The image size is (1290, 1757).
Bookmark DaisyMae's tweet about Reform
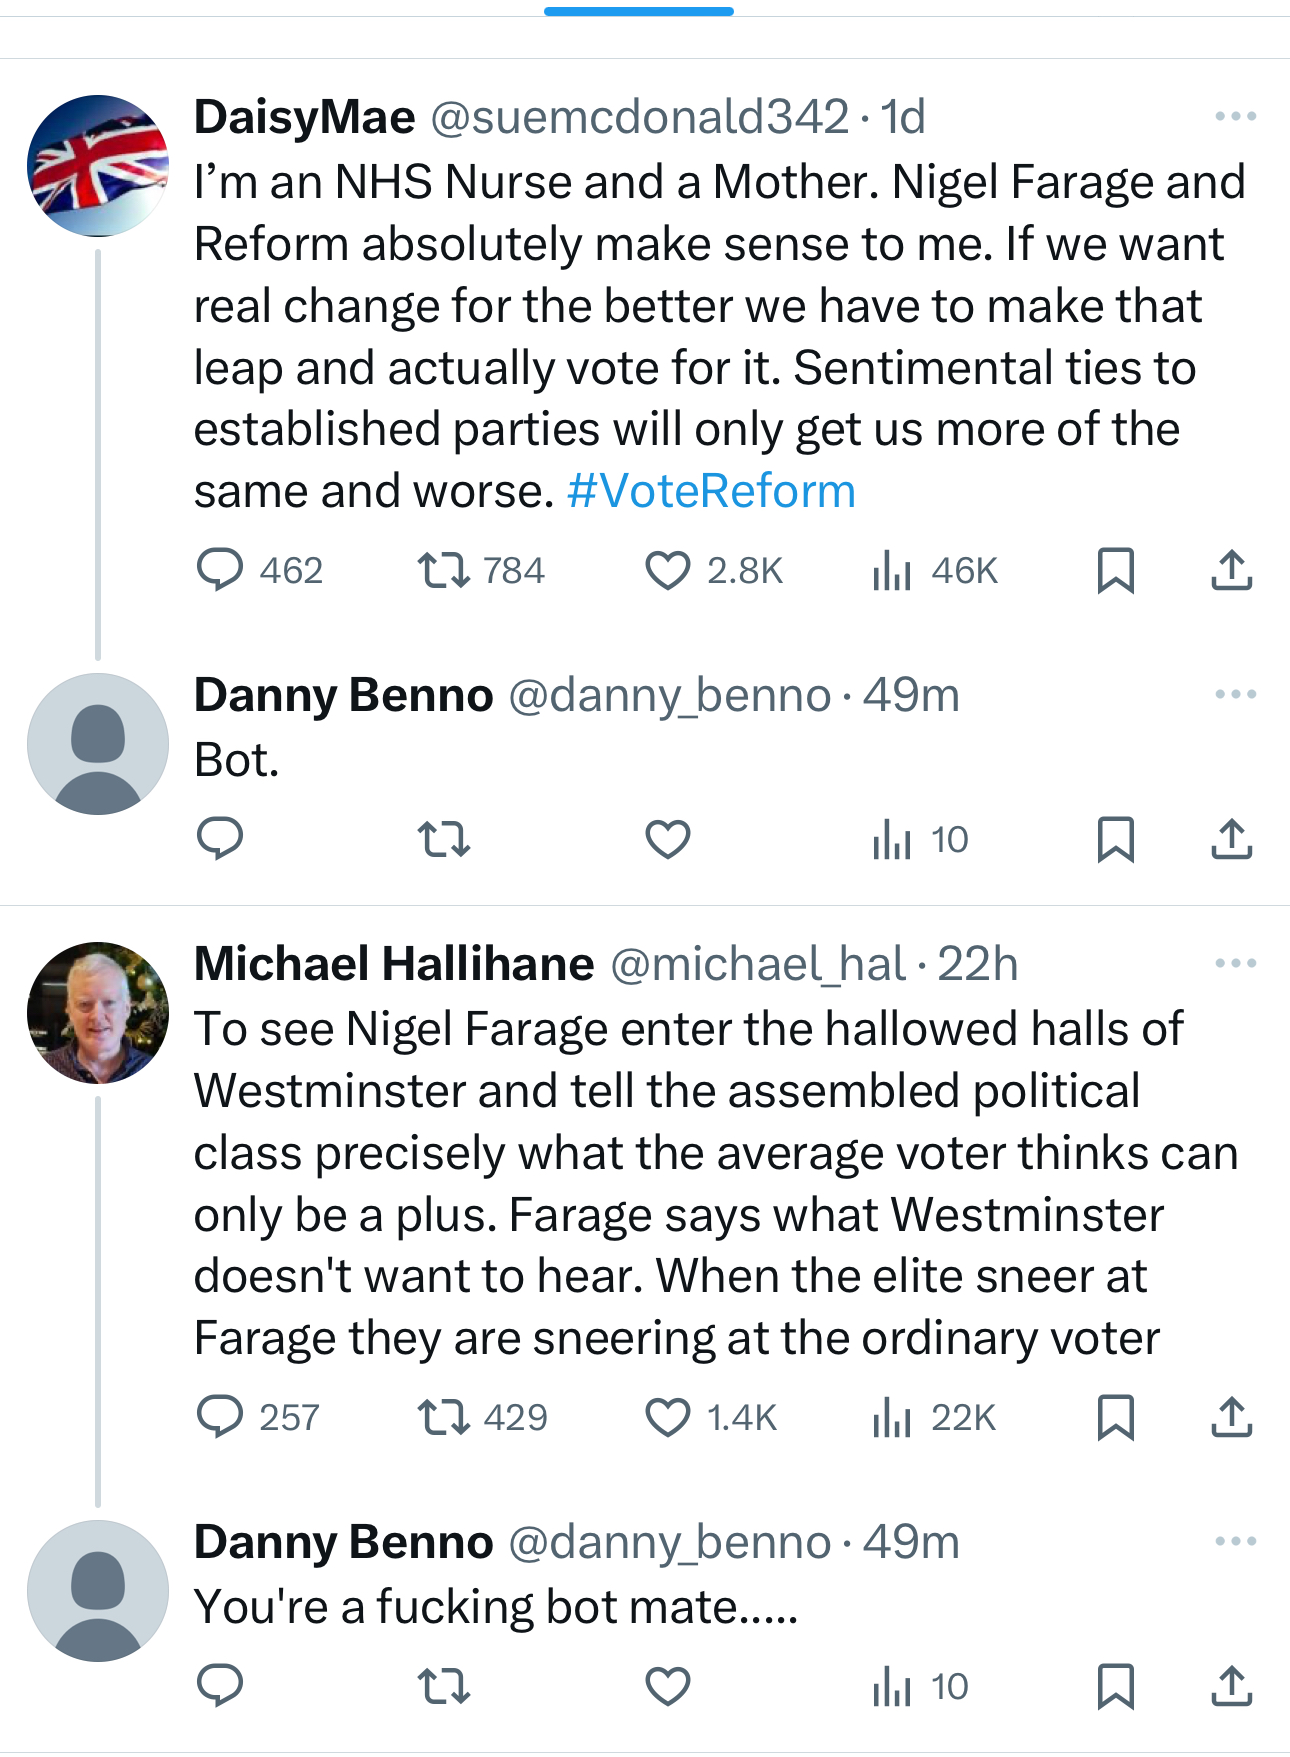pos(1115,570)
